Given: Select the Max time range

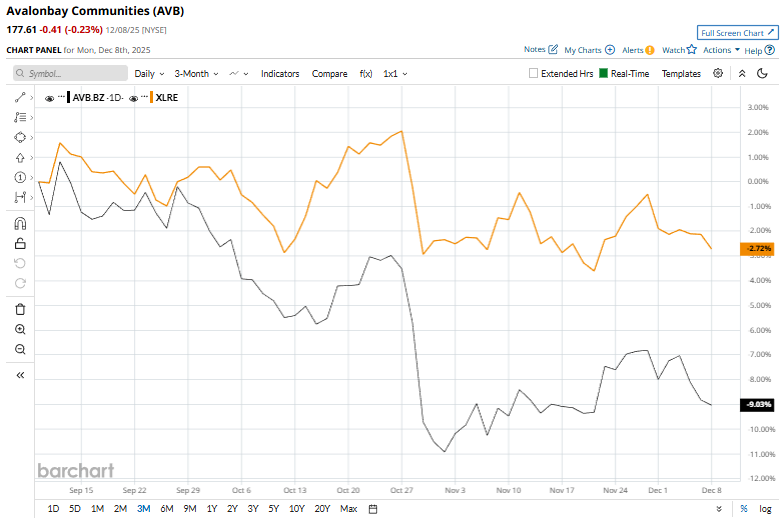Looking at the screenshot, I should pyautogui.click(x=349, y=509).
